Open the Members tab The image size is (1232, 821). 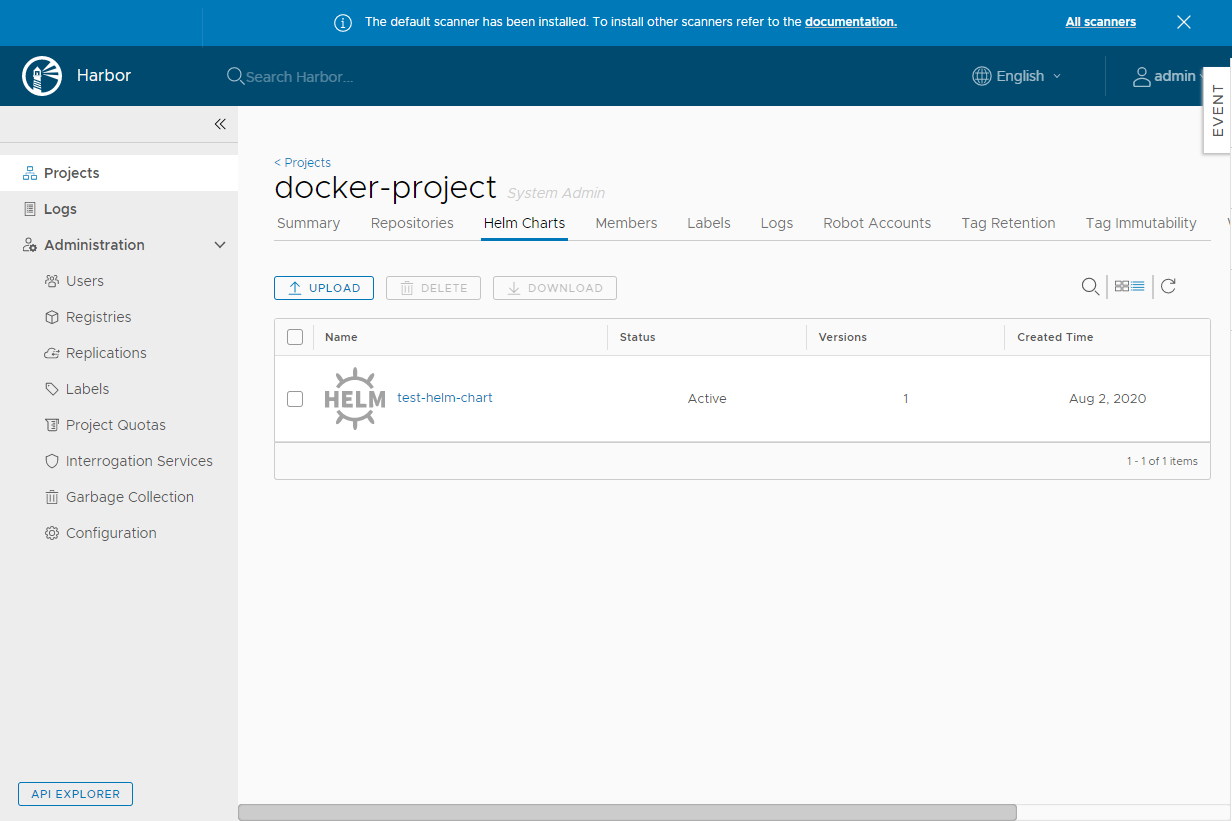pos(626,223)
